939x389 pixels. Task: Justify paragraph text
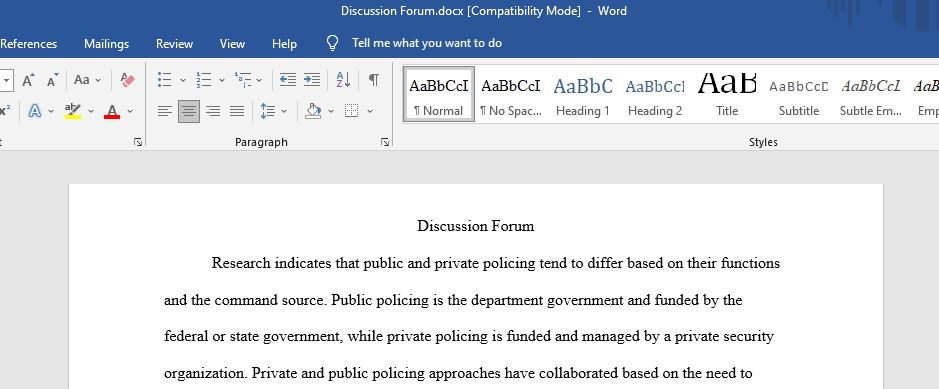tap(237, 111)
